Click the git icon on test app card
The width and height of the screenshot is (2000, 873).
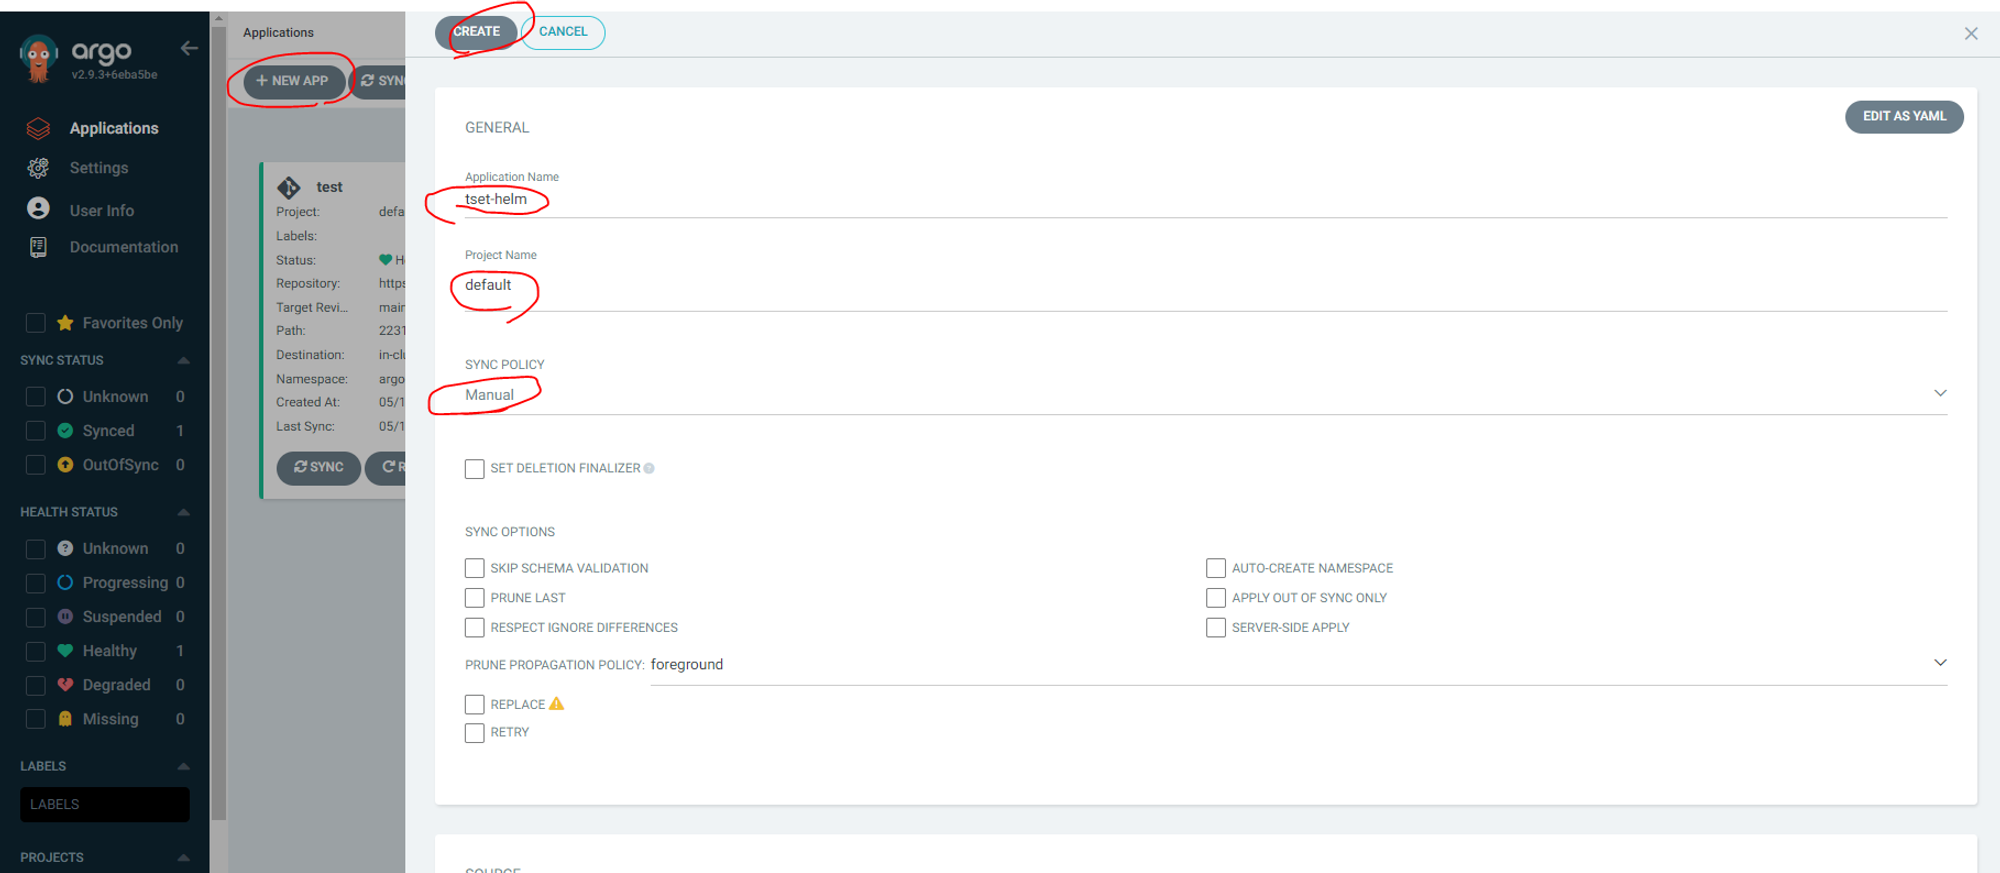coord(289,187)
